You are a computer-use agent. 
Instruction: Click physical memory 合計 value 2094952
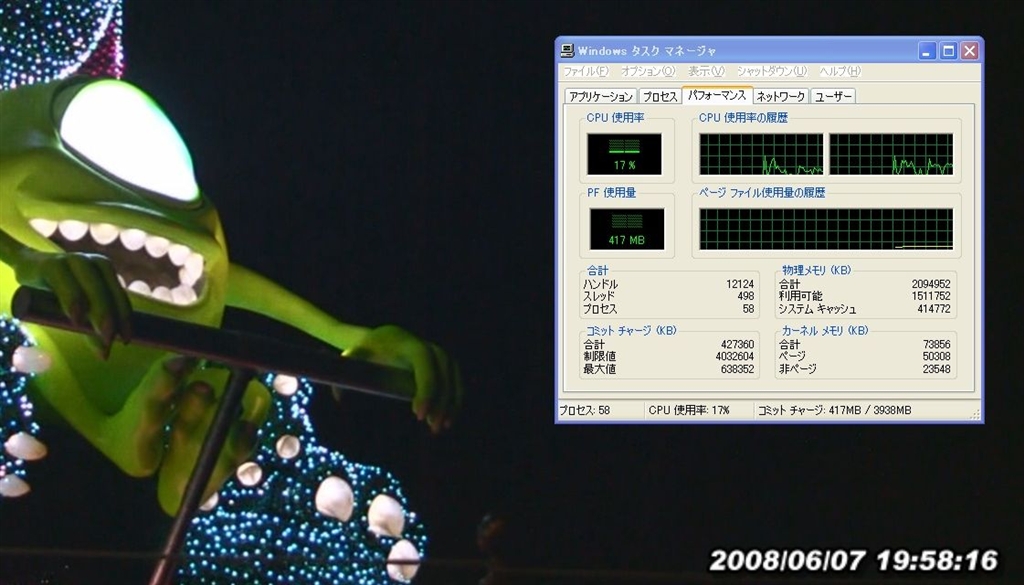[x=931, y=284]
